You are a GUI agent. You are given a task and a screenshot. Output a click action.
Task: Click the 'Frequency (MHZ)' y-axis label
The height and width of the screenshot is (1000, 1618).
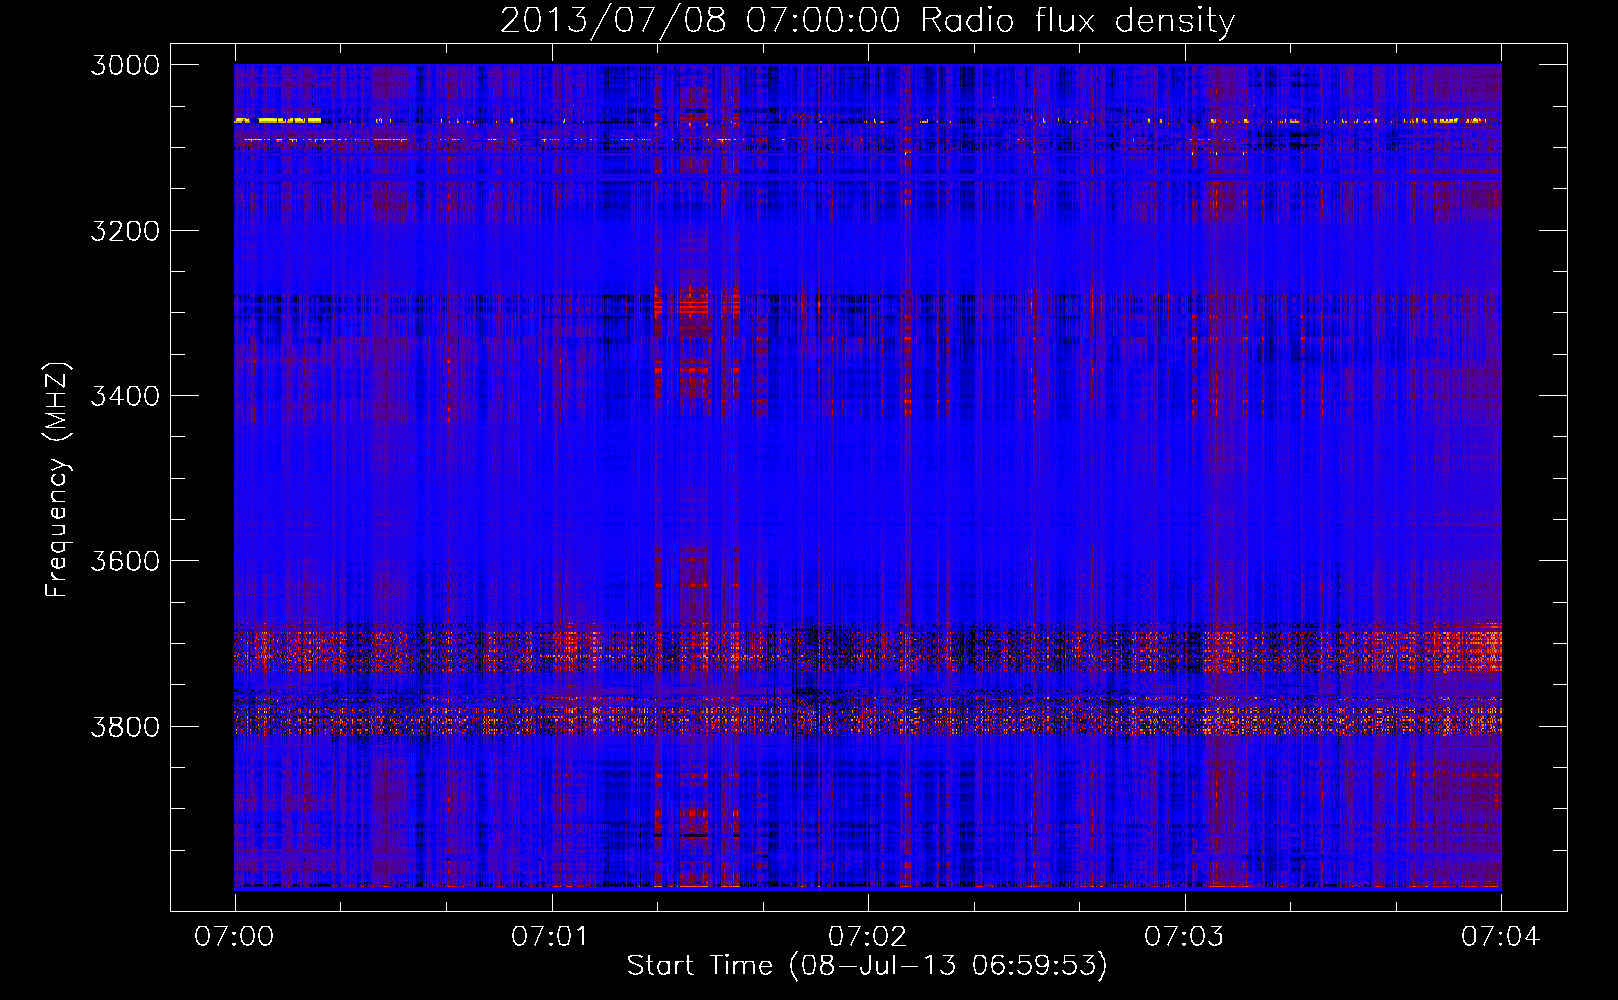[57, 480]
